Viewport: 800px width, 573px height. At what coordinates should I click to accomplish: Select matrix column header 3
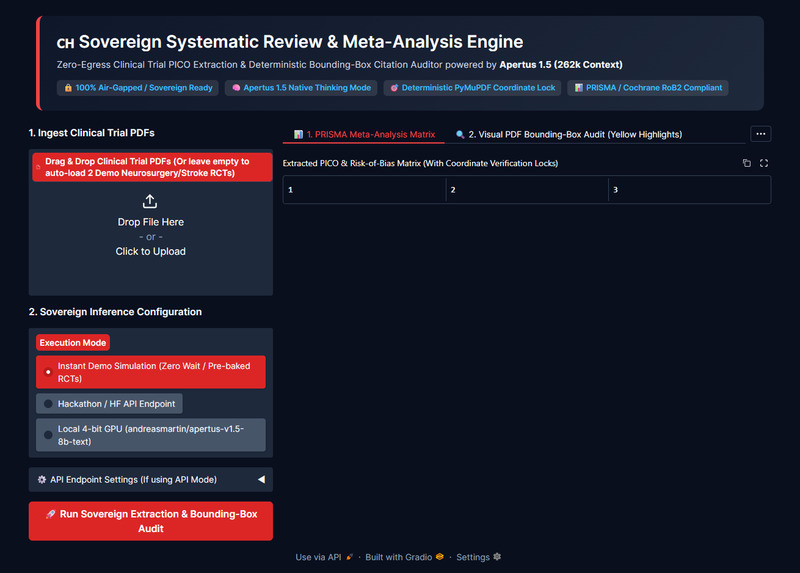(689, 190)
